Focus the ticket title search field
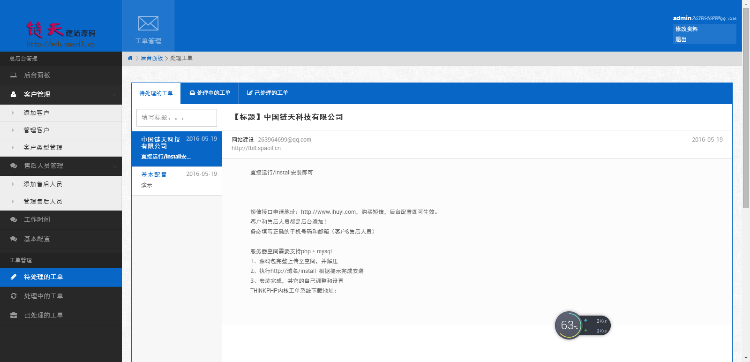 (176, 118)
